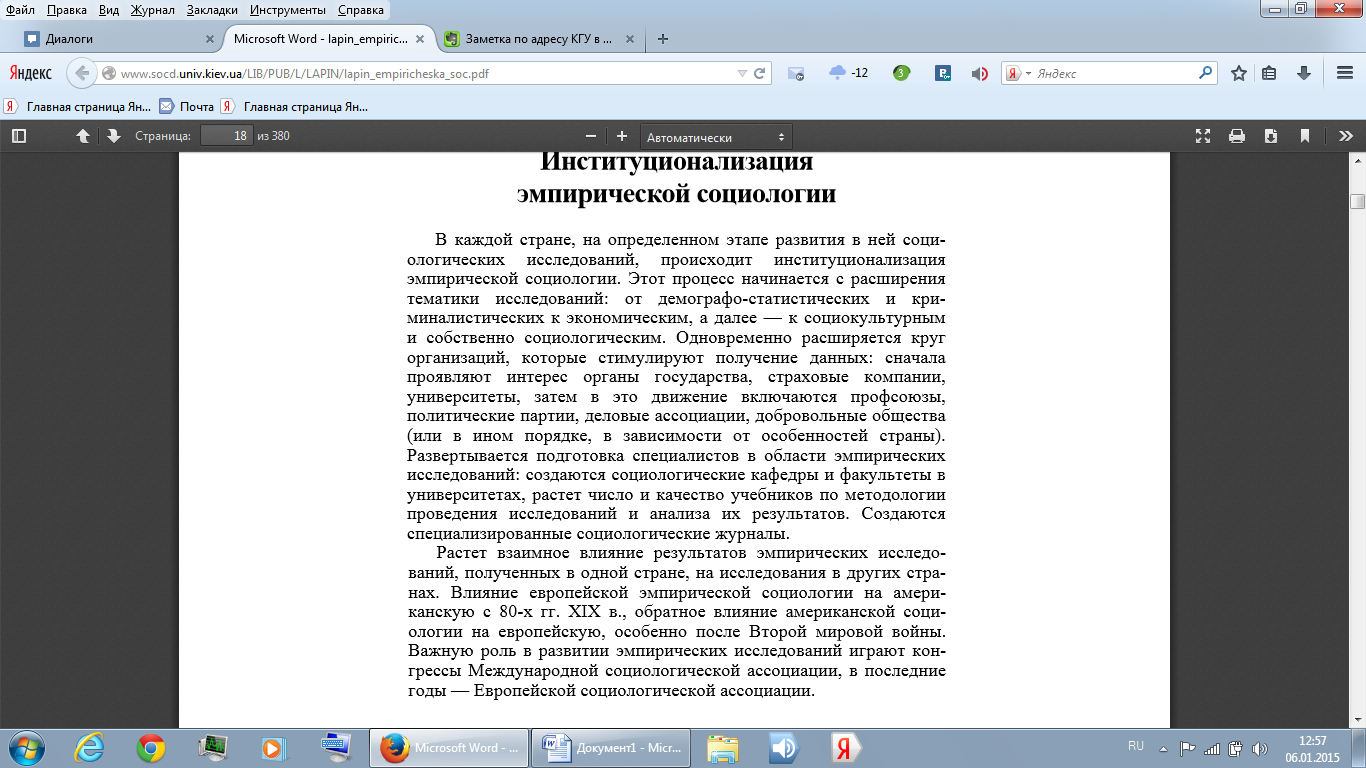Reload the current page
Screen dimensions: 1366x768
tap(760, 73)
